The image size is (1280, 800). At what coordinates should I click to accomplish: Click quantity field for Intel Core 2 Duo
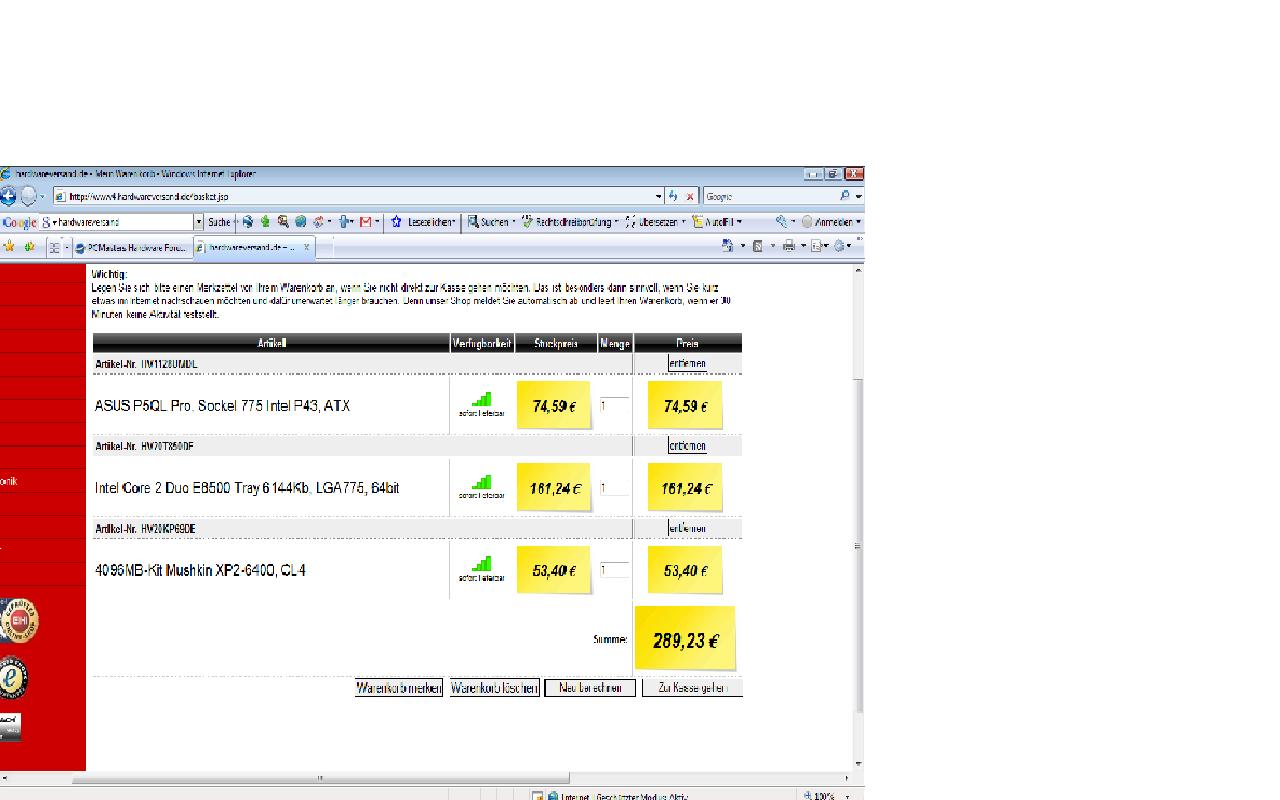point(614,488)
